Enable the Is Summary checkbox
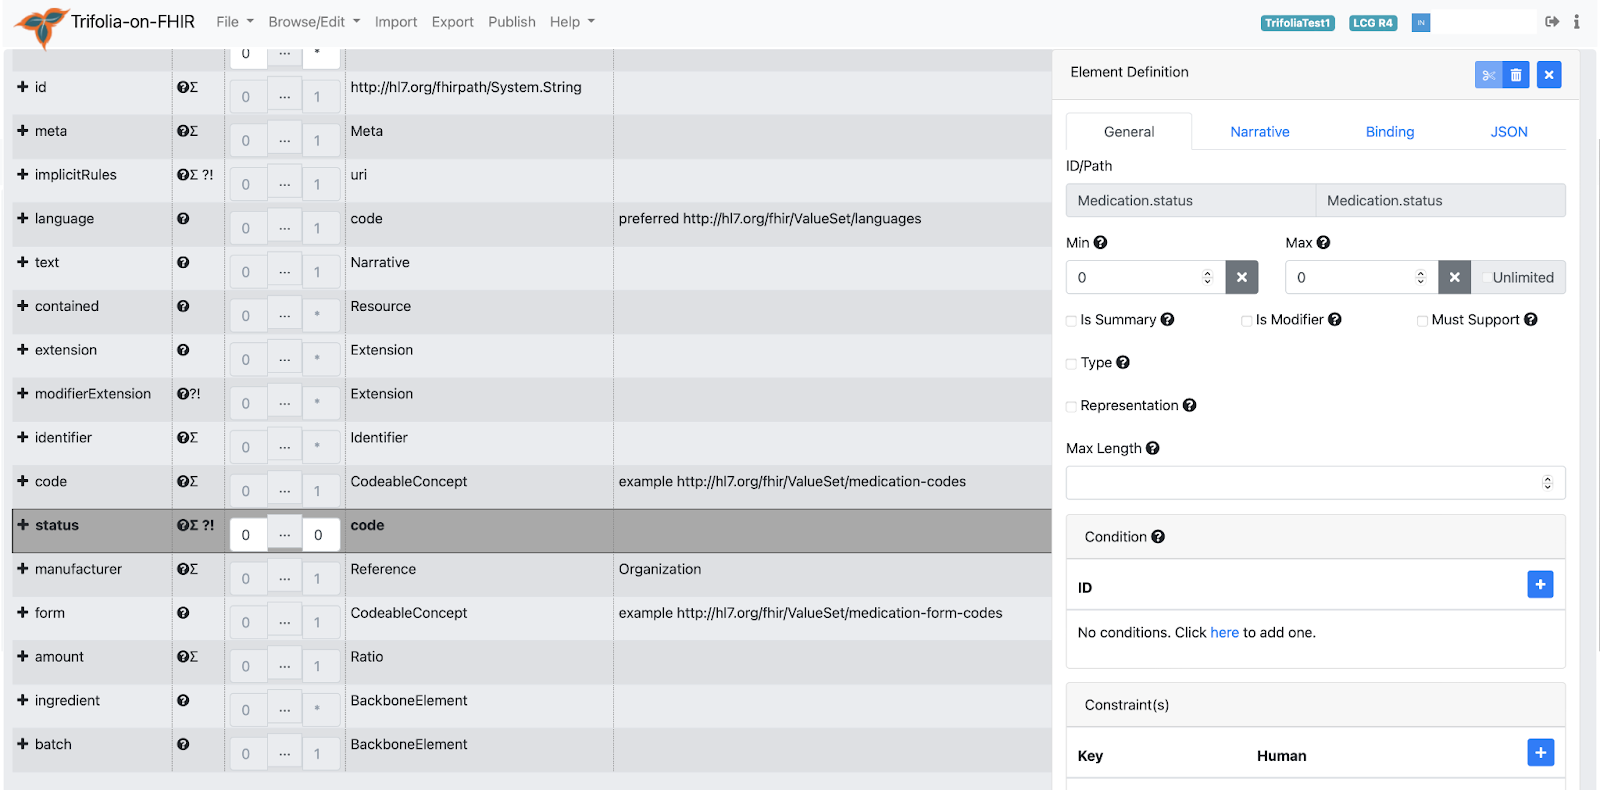 (1072, 321)
